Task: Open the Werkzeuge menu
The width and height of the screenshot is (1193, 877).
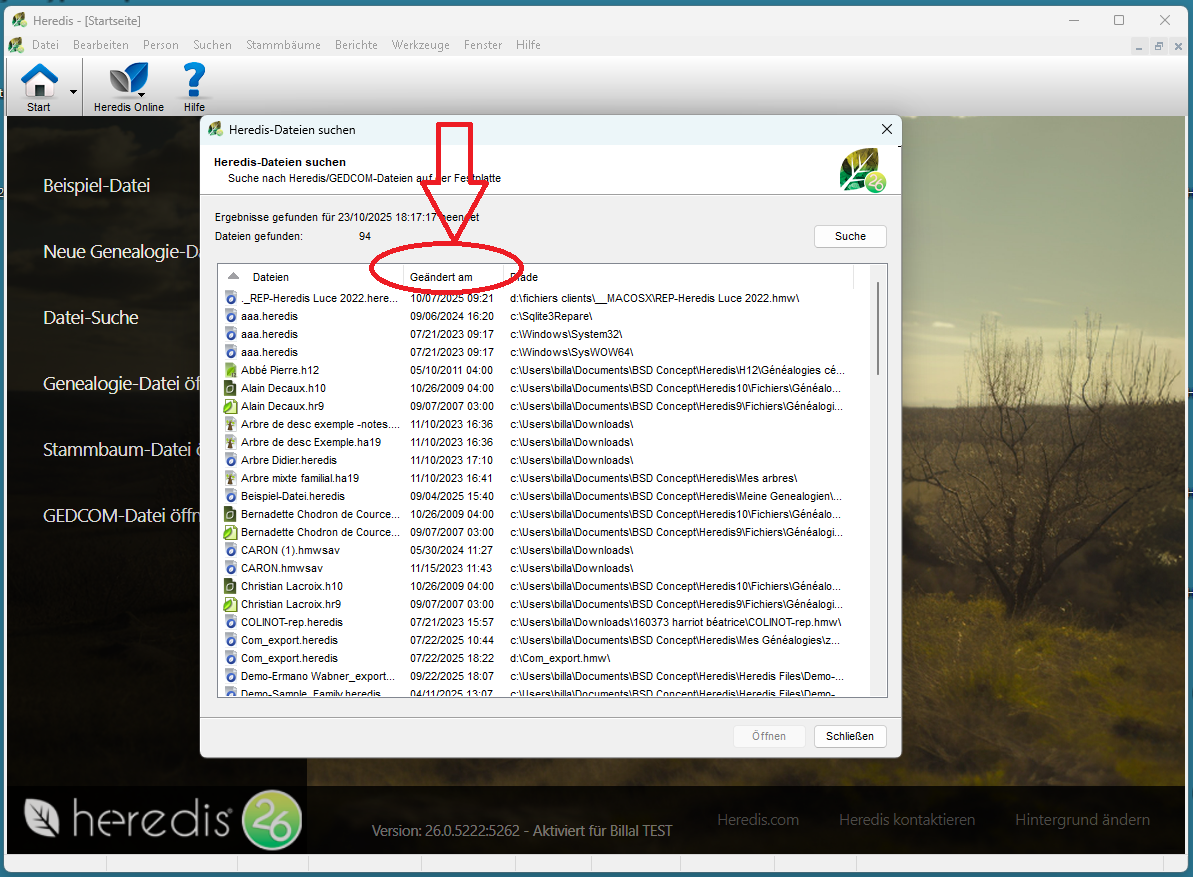Action: tap(420, 45)
